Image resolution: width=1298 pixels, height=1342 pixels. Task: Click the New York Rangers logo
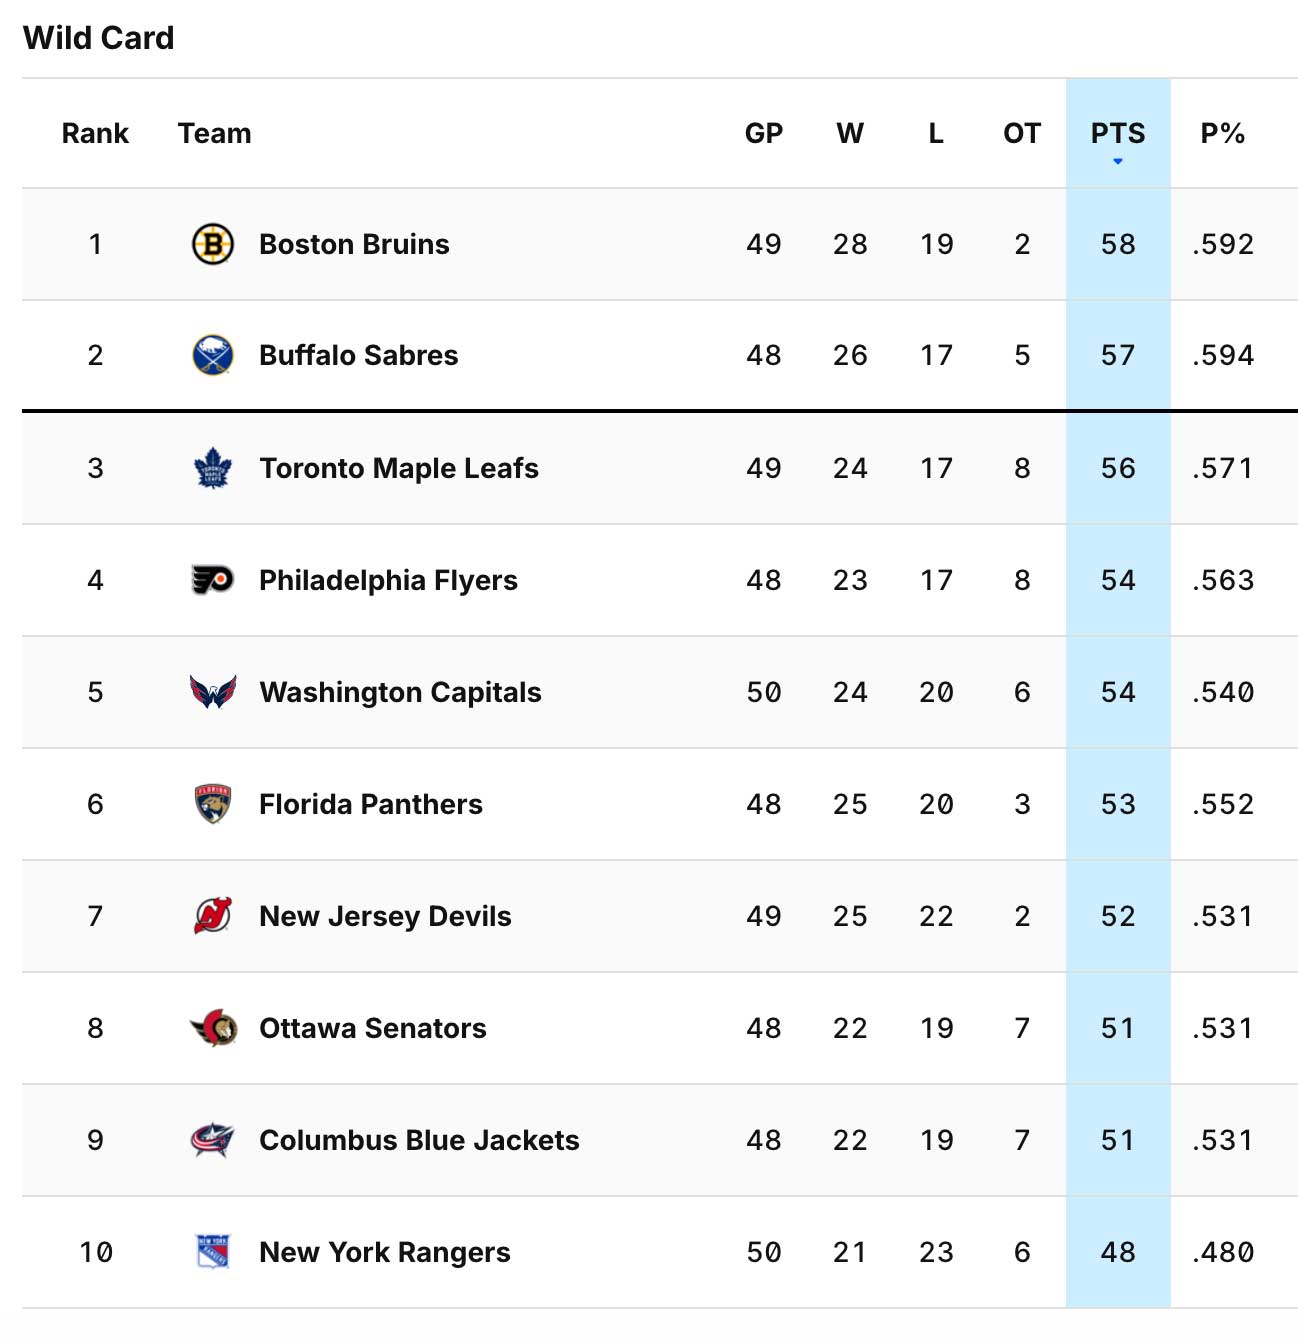tap(211, 1252)
